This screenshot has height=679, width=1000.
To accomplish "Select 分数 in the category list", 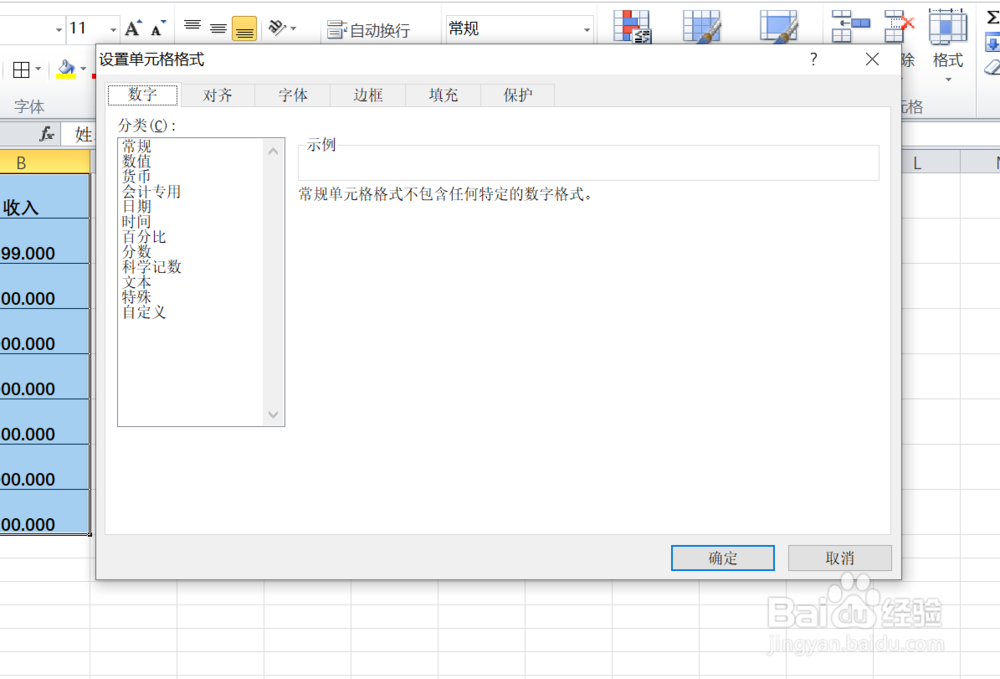I will (x=136, y=251).
